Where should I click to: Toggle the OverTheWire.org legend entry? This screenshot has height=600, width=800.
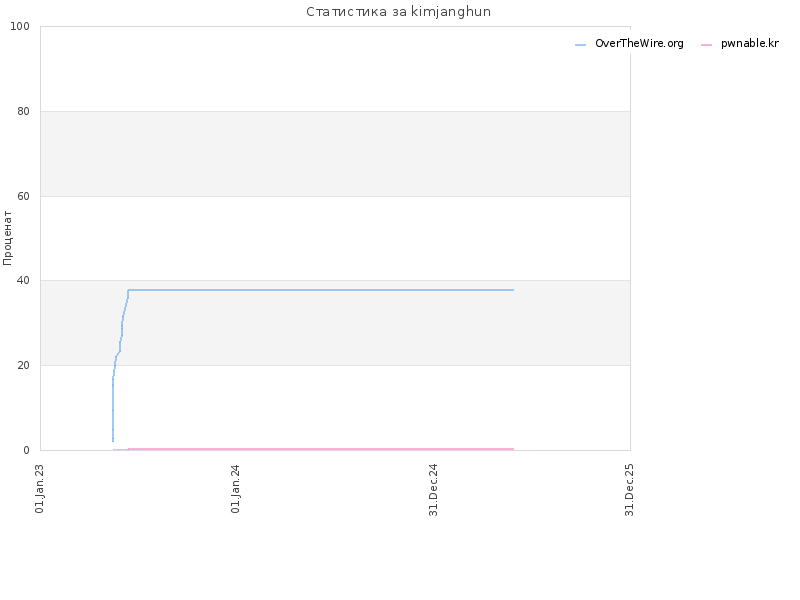point(629,44)
